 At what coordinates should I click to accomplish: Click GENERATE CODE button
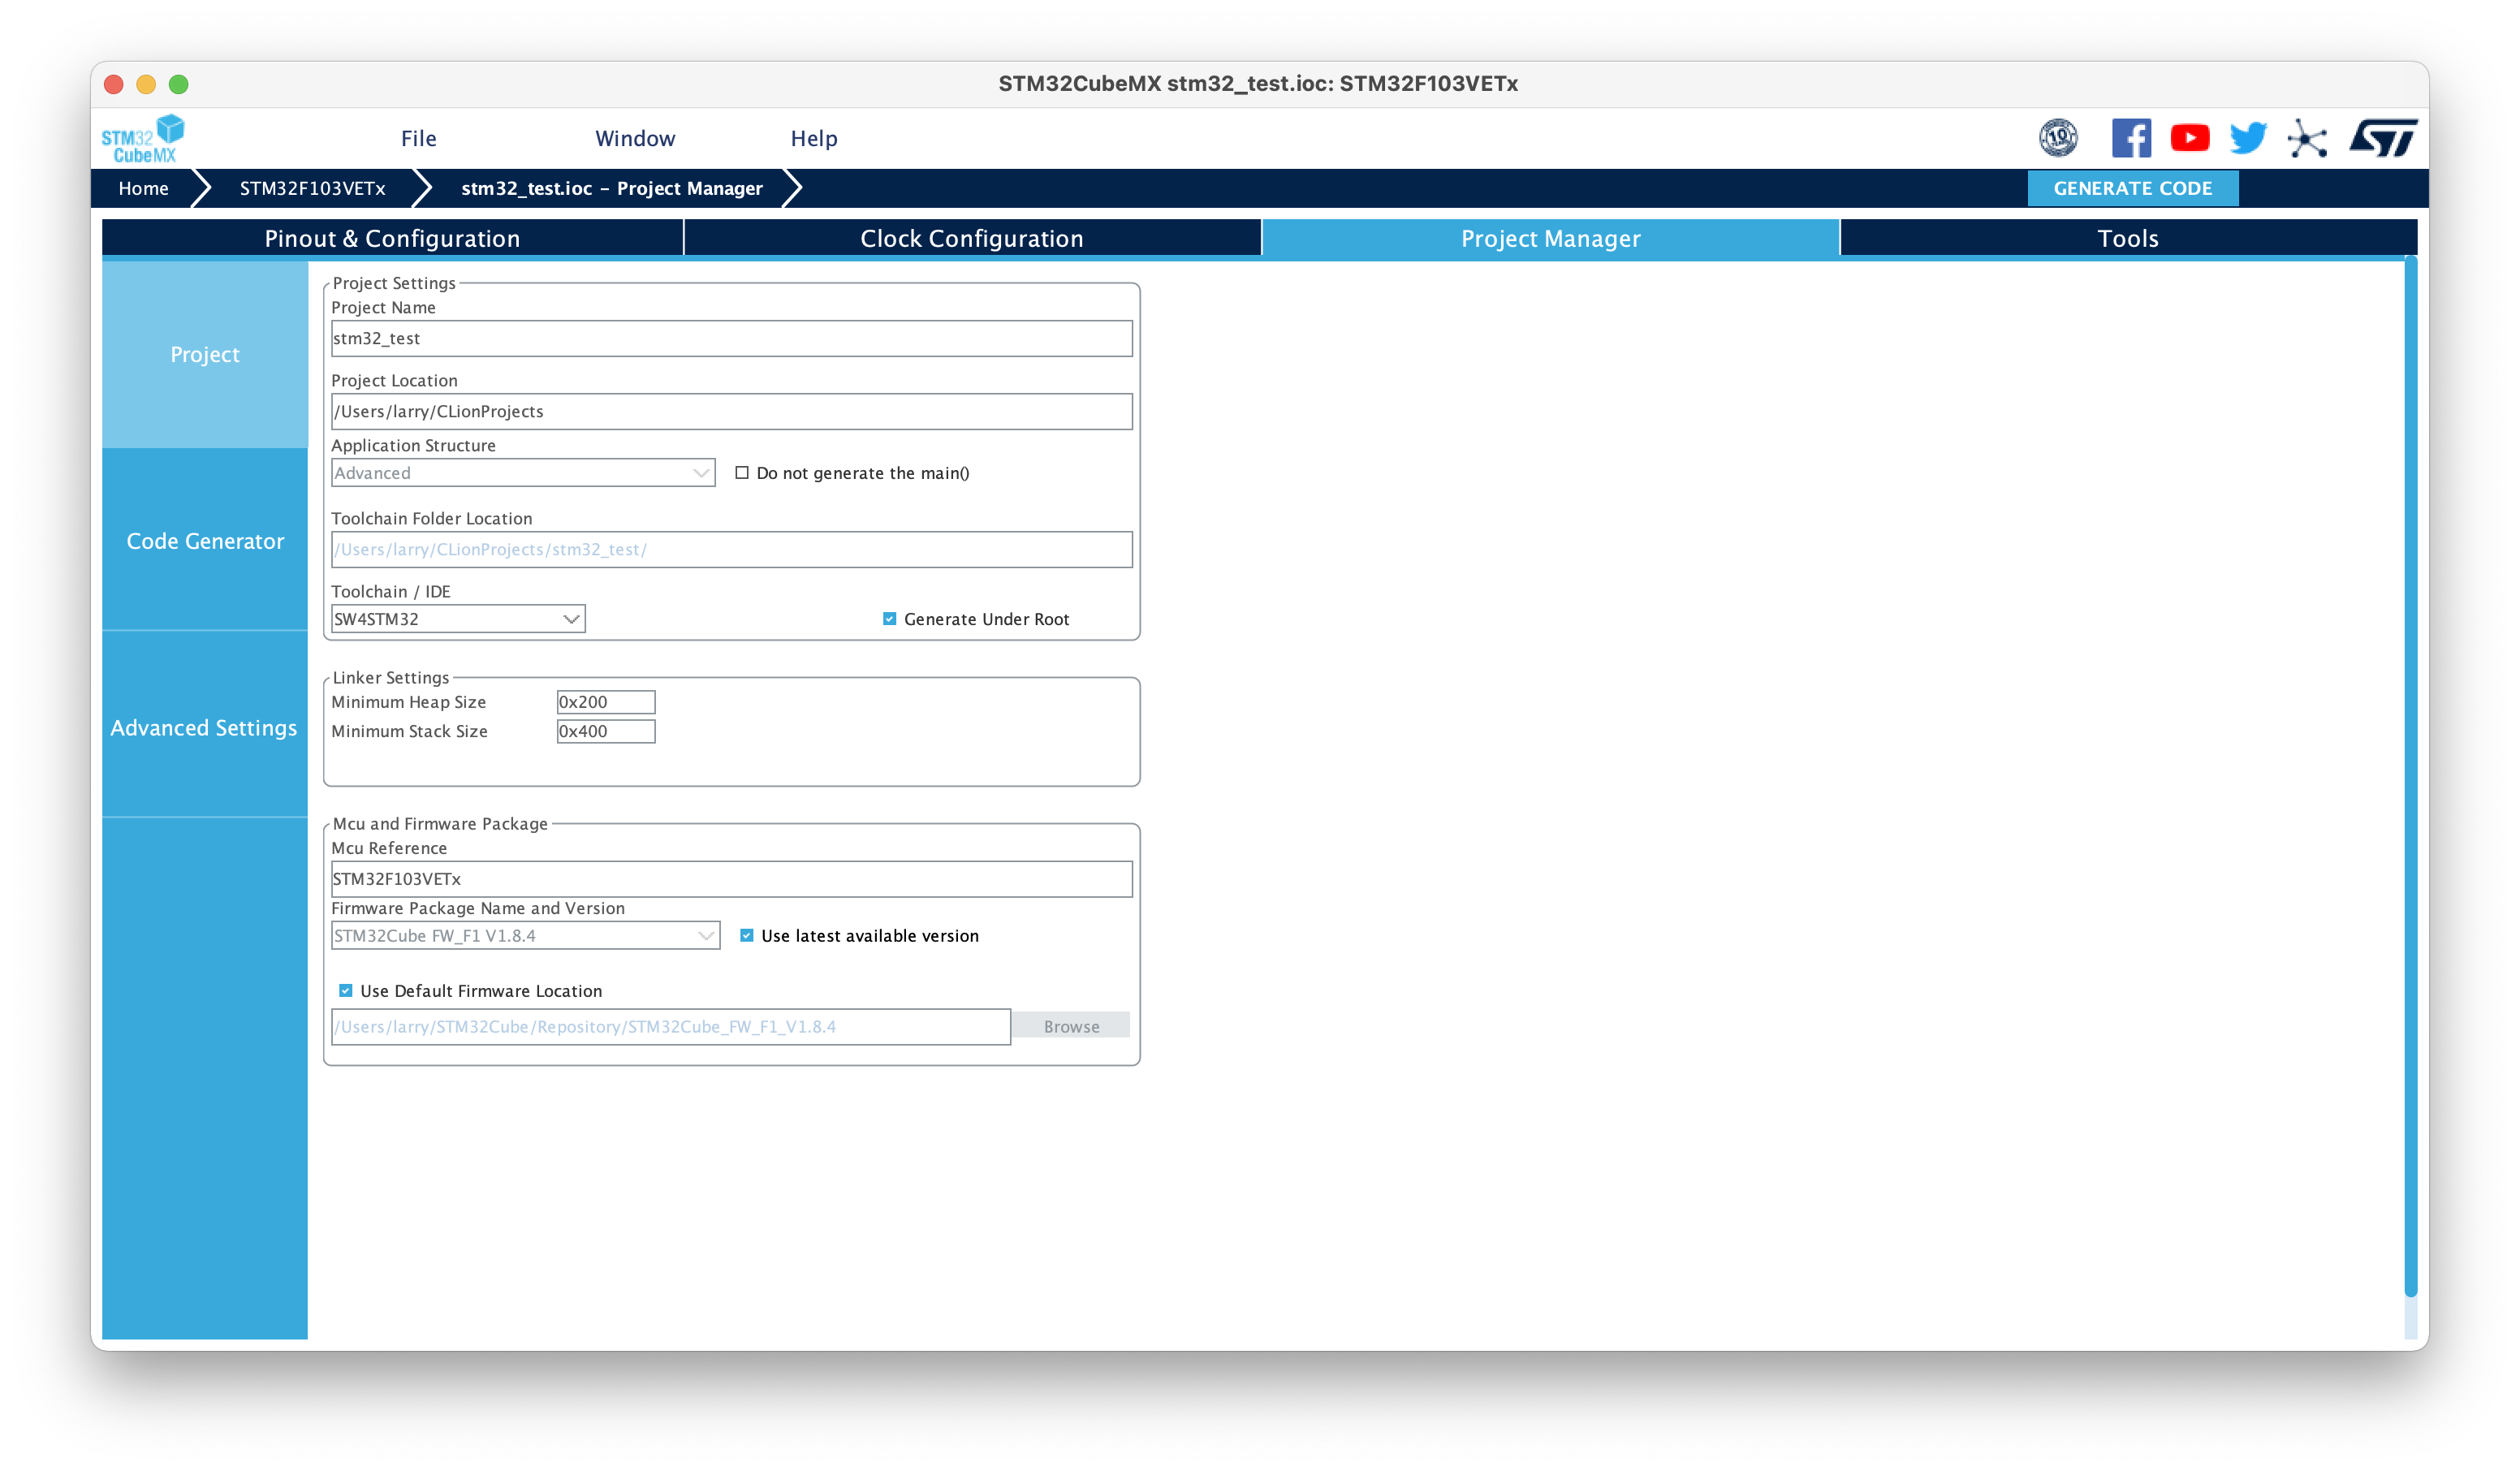pos(2134,188)
